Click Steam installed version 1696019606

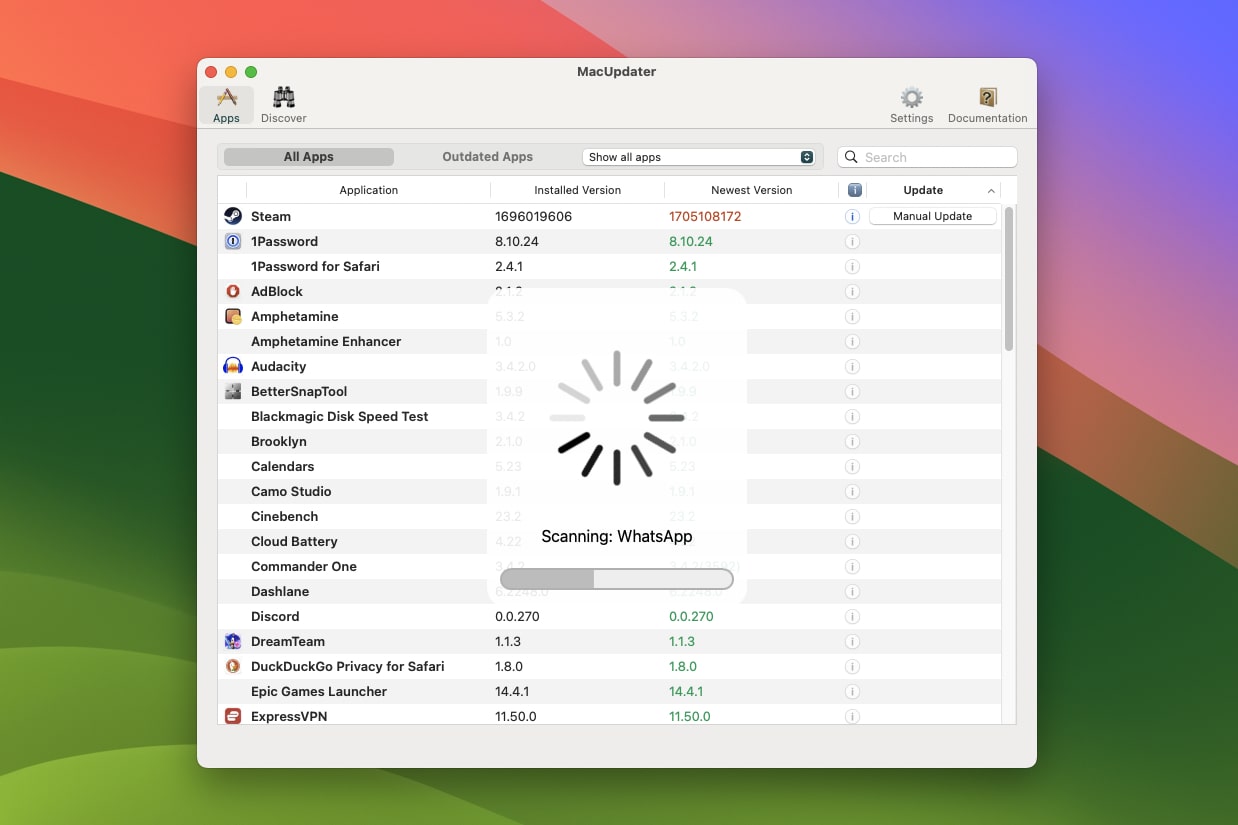(x=533, y=216)
